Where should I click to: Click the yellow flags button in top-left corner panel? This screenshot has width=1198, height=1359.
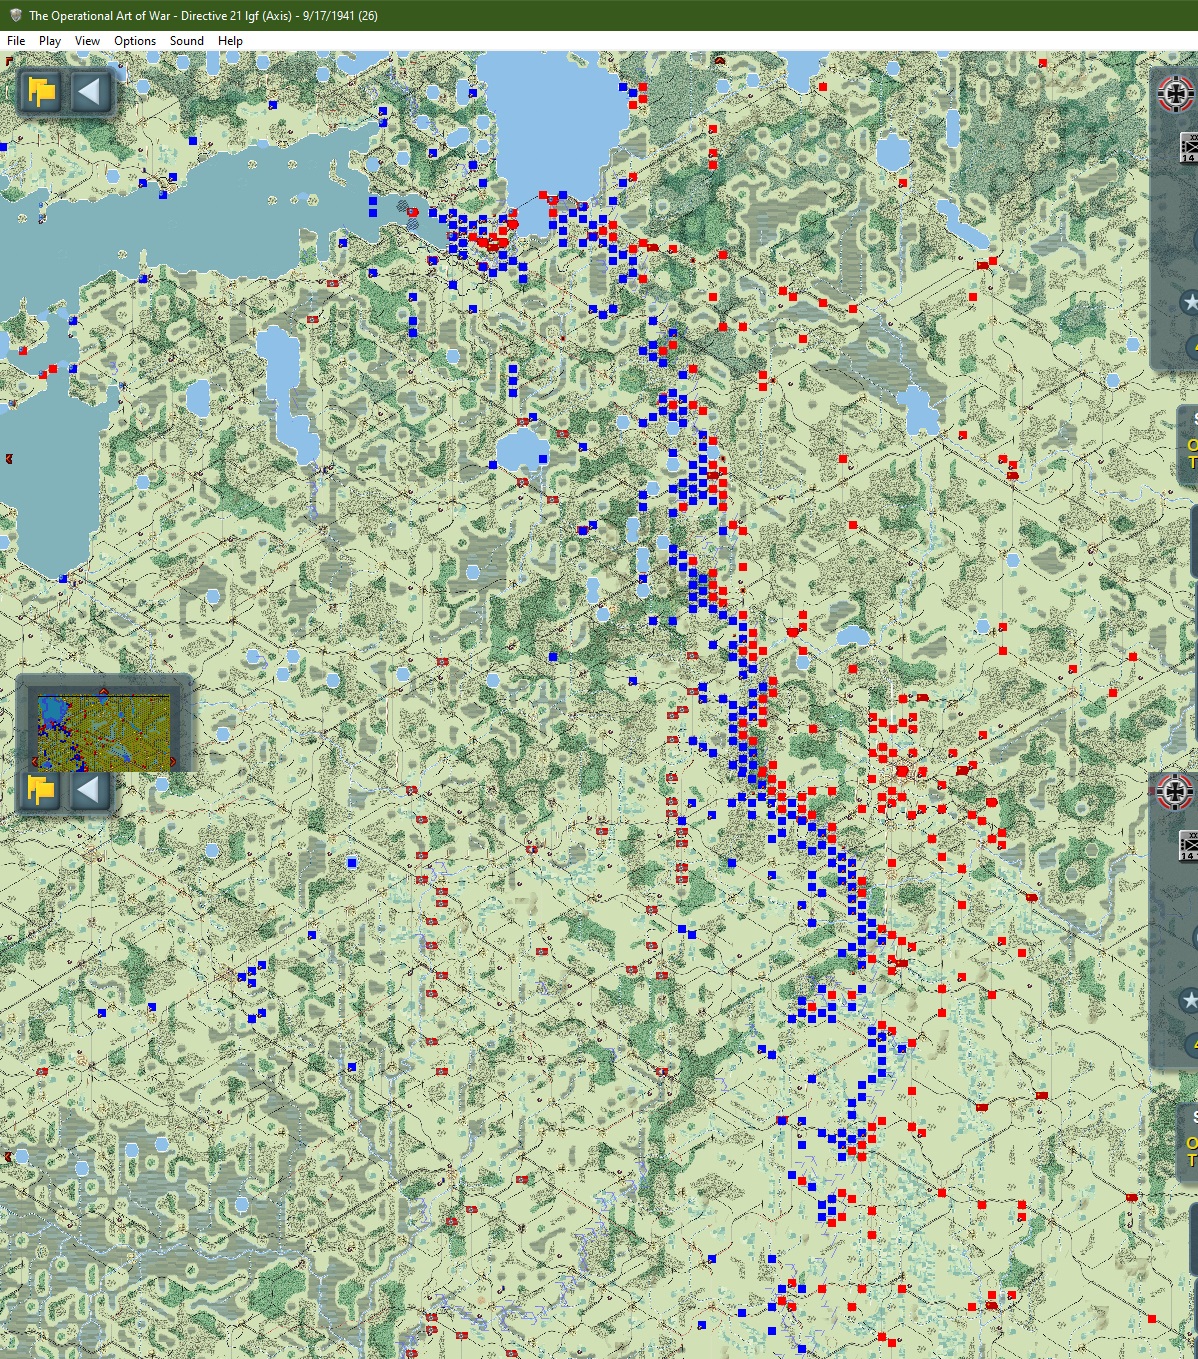pos(41,92)
